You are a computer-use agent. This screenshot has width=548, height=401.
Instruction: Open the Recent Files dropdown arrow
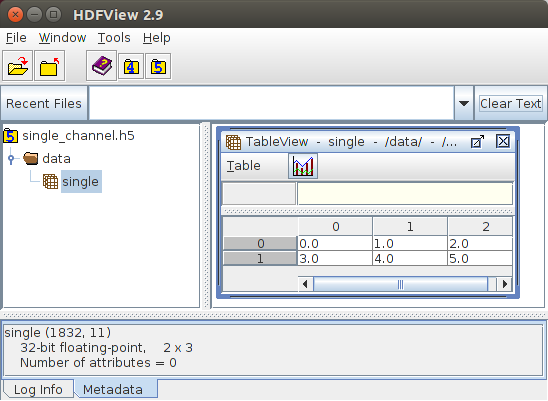464,103
